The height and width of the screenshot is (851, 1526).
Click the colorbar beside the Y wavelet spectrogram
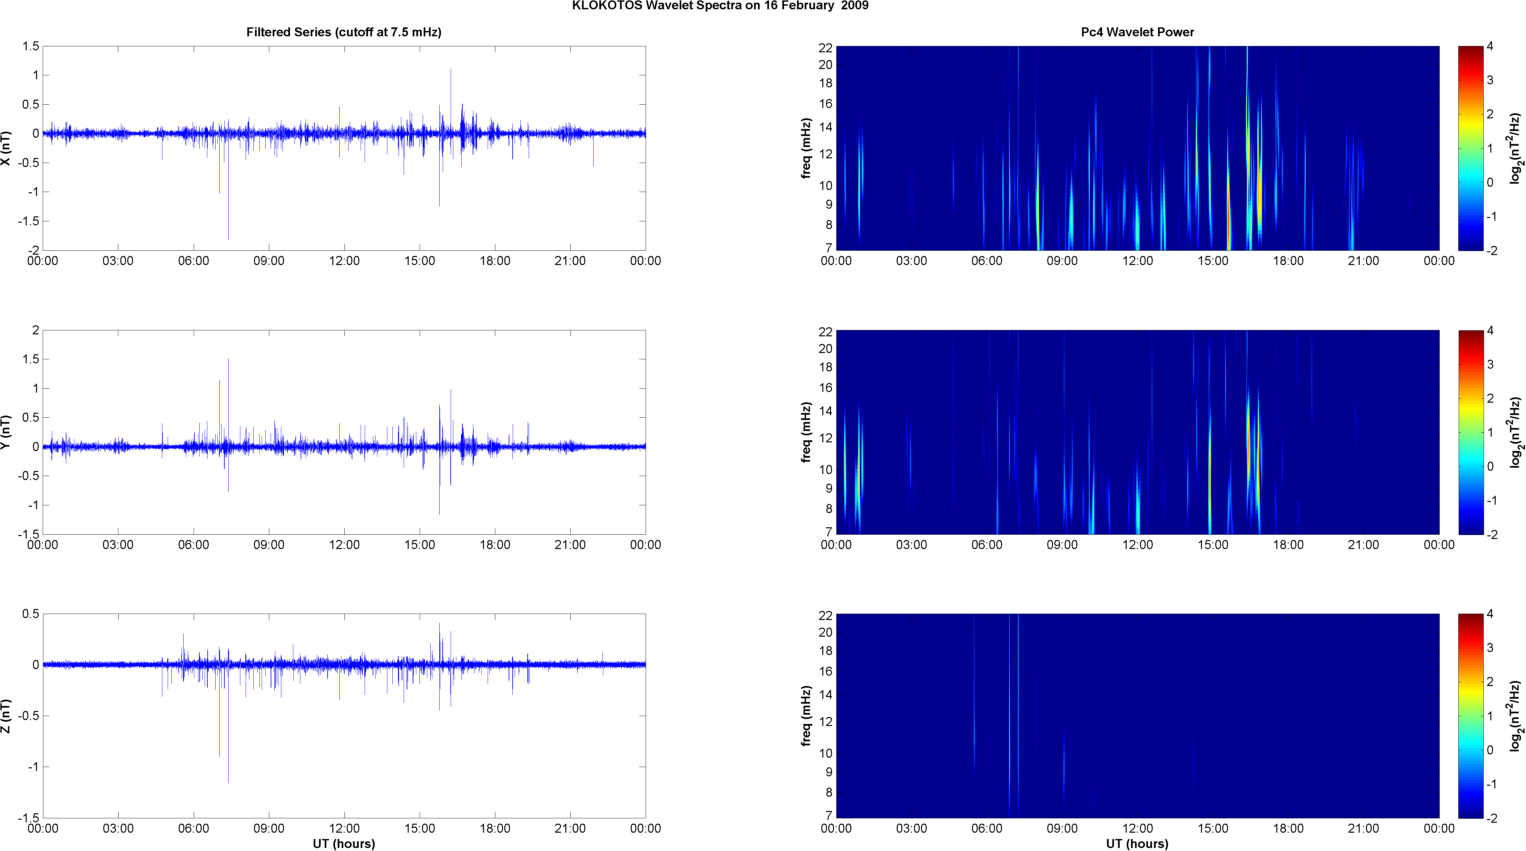[1470, 432]
